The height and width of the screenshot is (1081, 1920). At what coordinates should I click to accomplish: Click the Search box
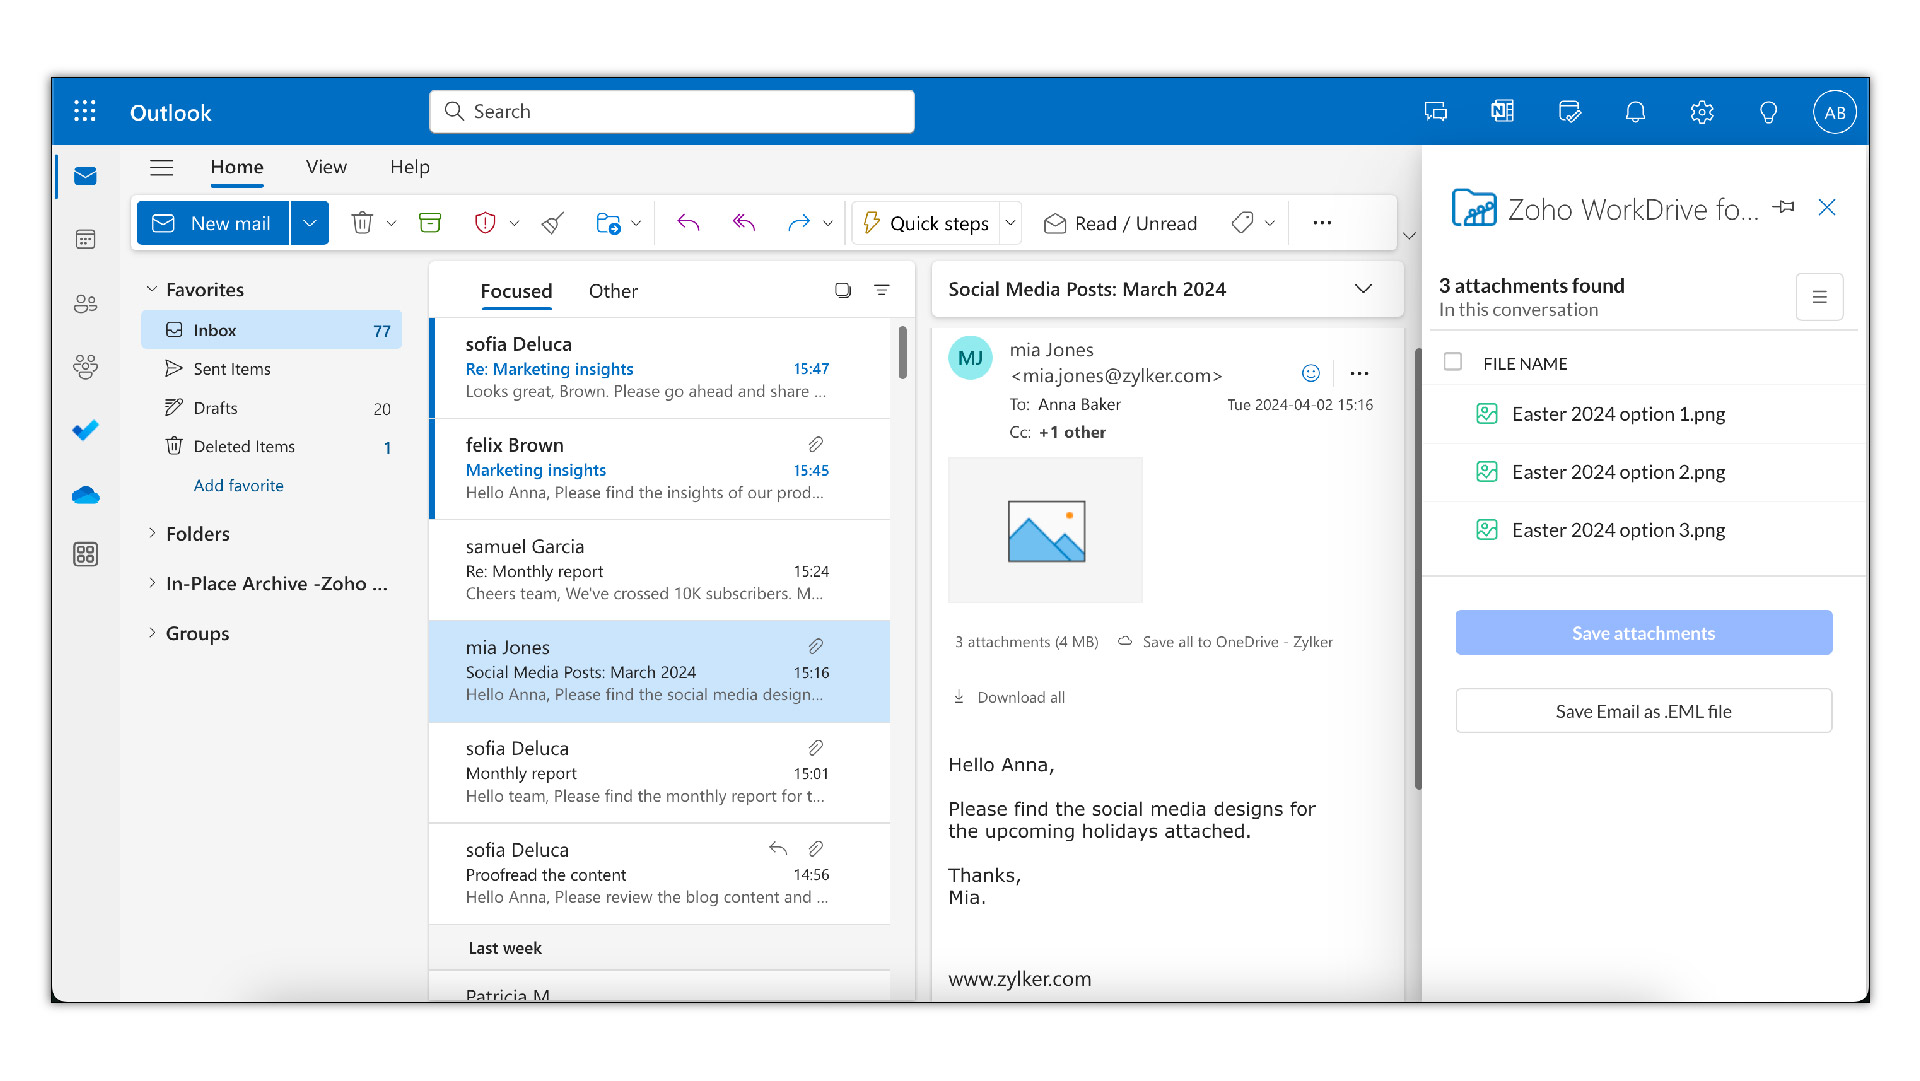tap(672, 111)
